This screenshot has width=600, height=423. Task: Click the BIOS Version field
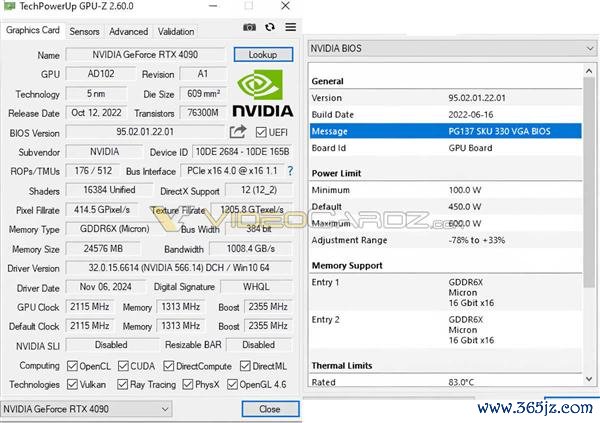tap(145, 132)
